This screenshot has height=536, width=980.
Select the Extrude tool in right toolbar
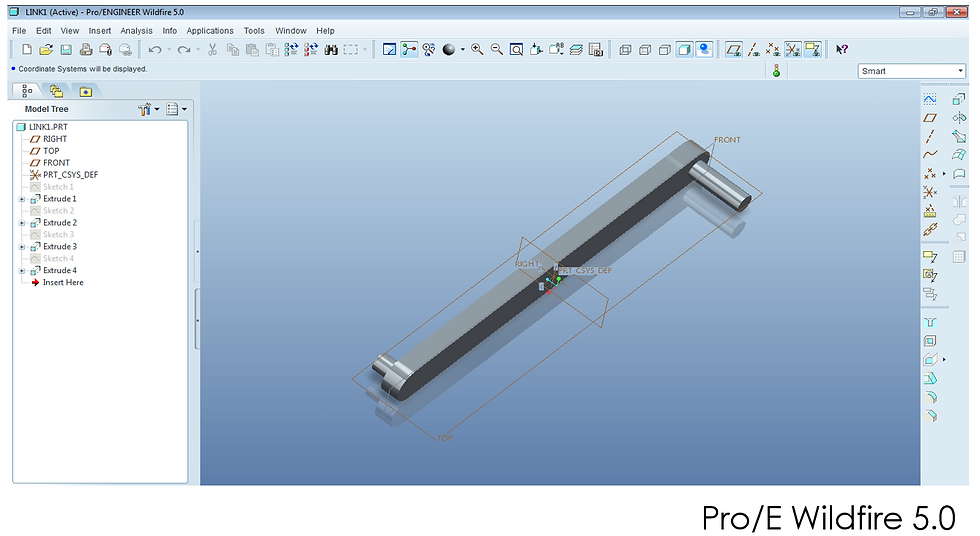tap(959, 99)
